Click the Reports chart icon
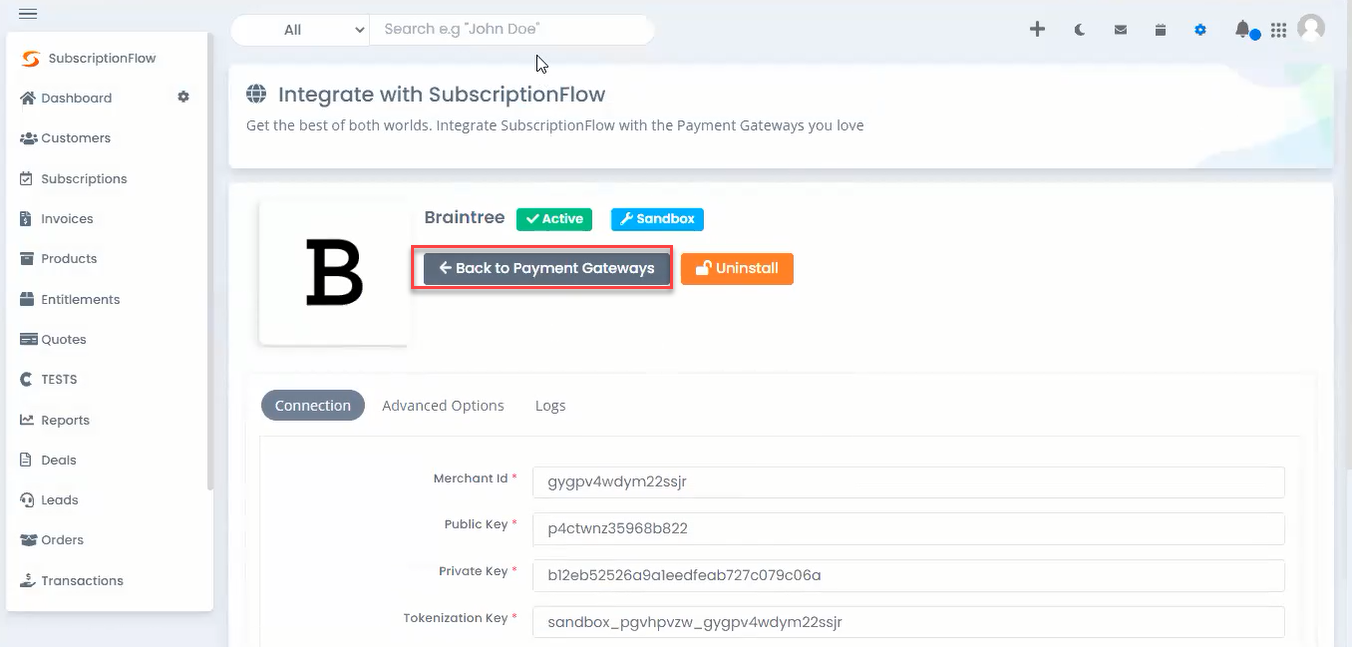 [x=27, y=420]
